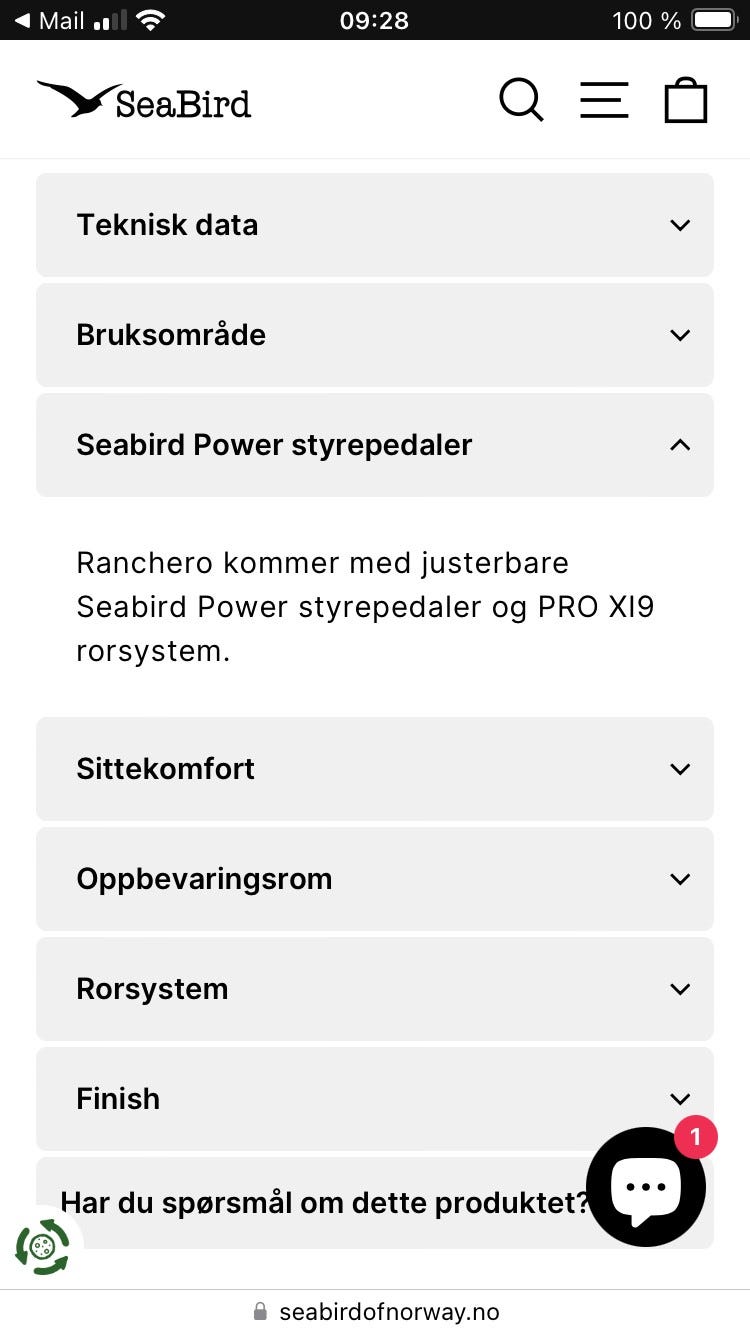Open the search magnifier icon
This screenshot has width=750, height=1334.
click(x=521, y=100)
